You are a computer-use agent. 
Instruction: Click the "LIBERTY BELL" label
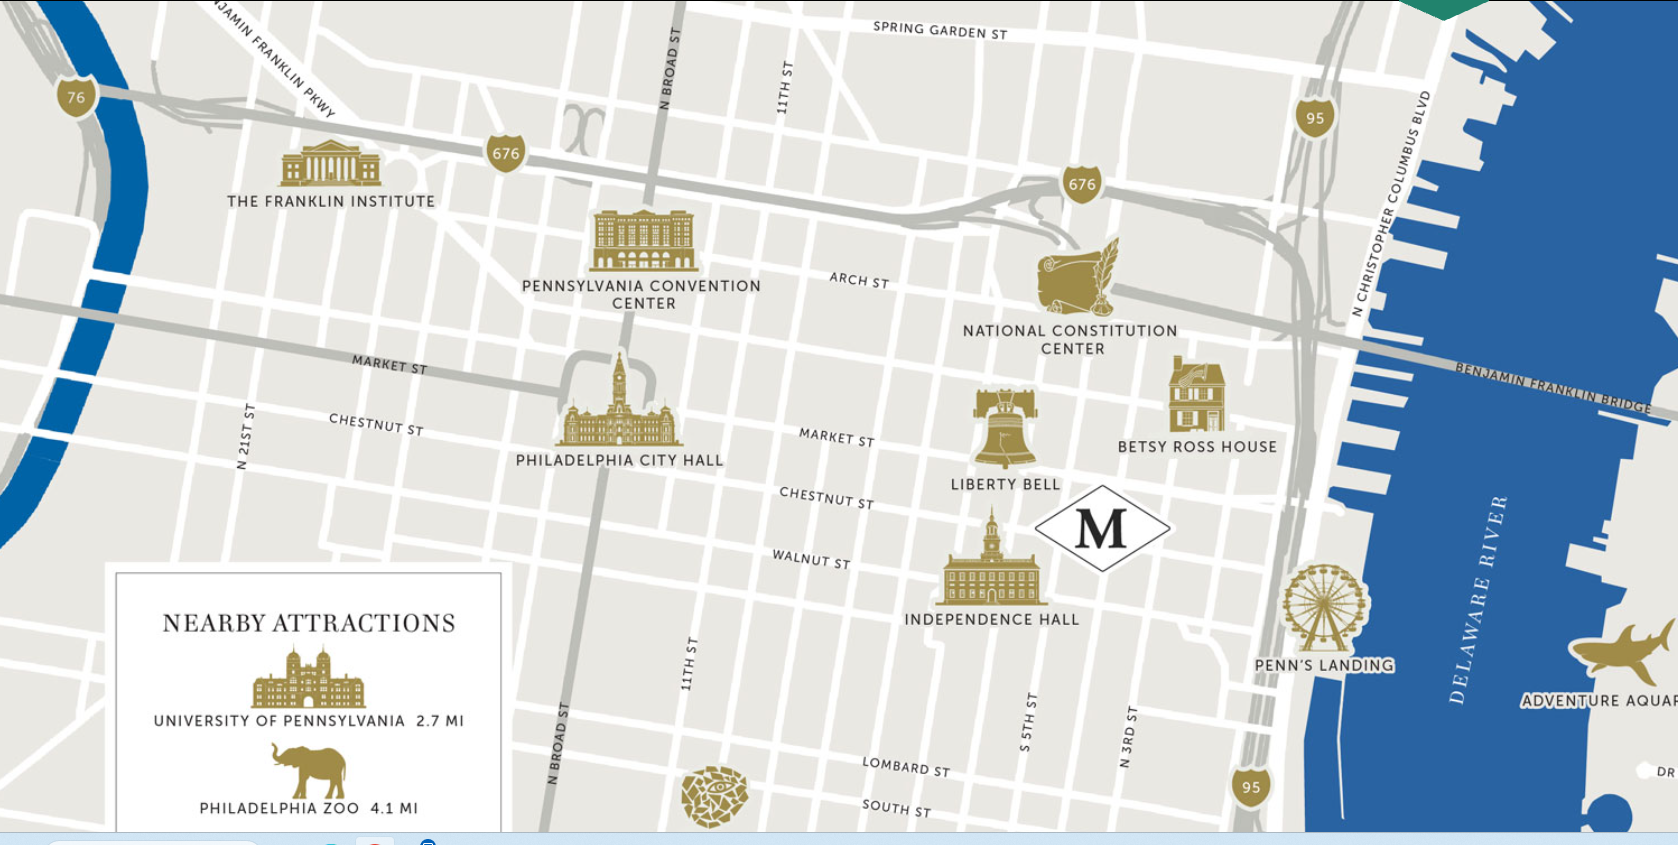pos(1005,484)
